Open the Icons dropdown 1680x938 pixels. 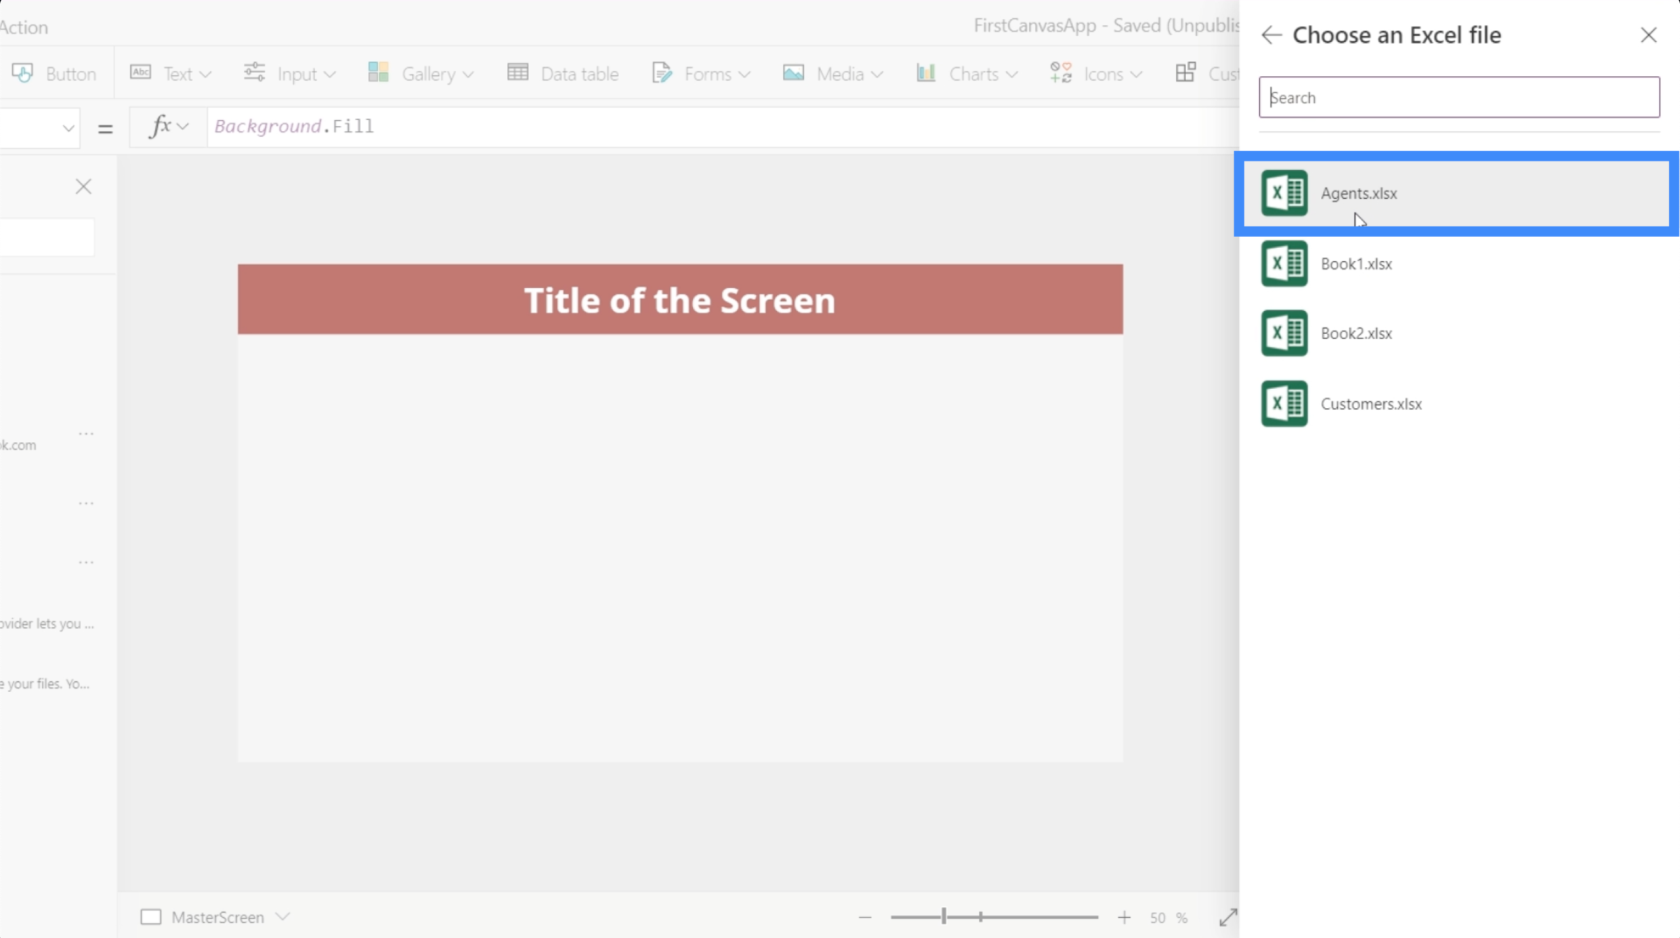[x=1096, y=74]
